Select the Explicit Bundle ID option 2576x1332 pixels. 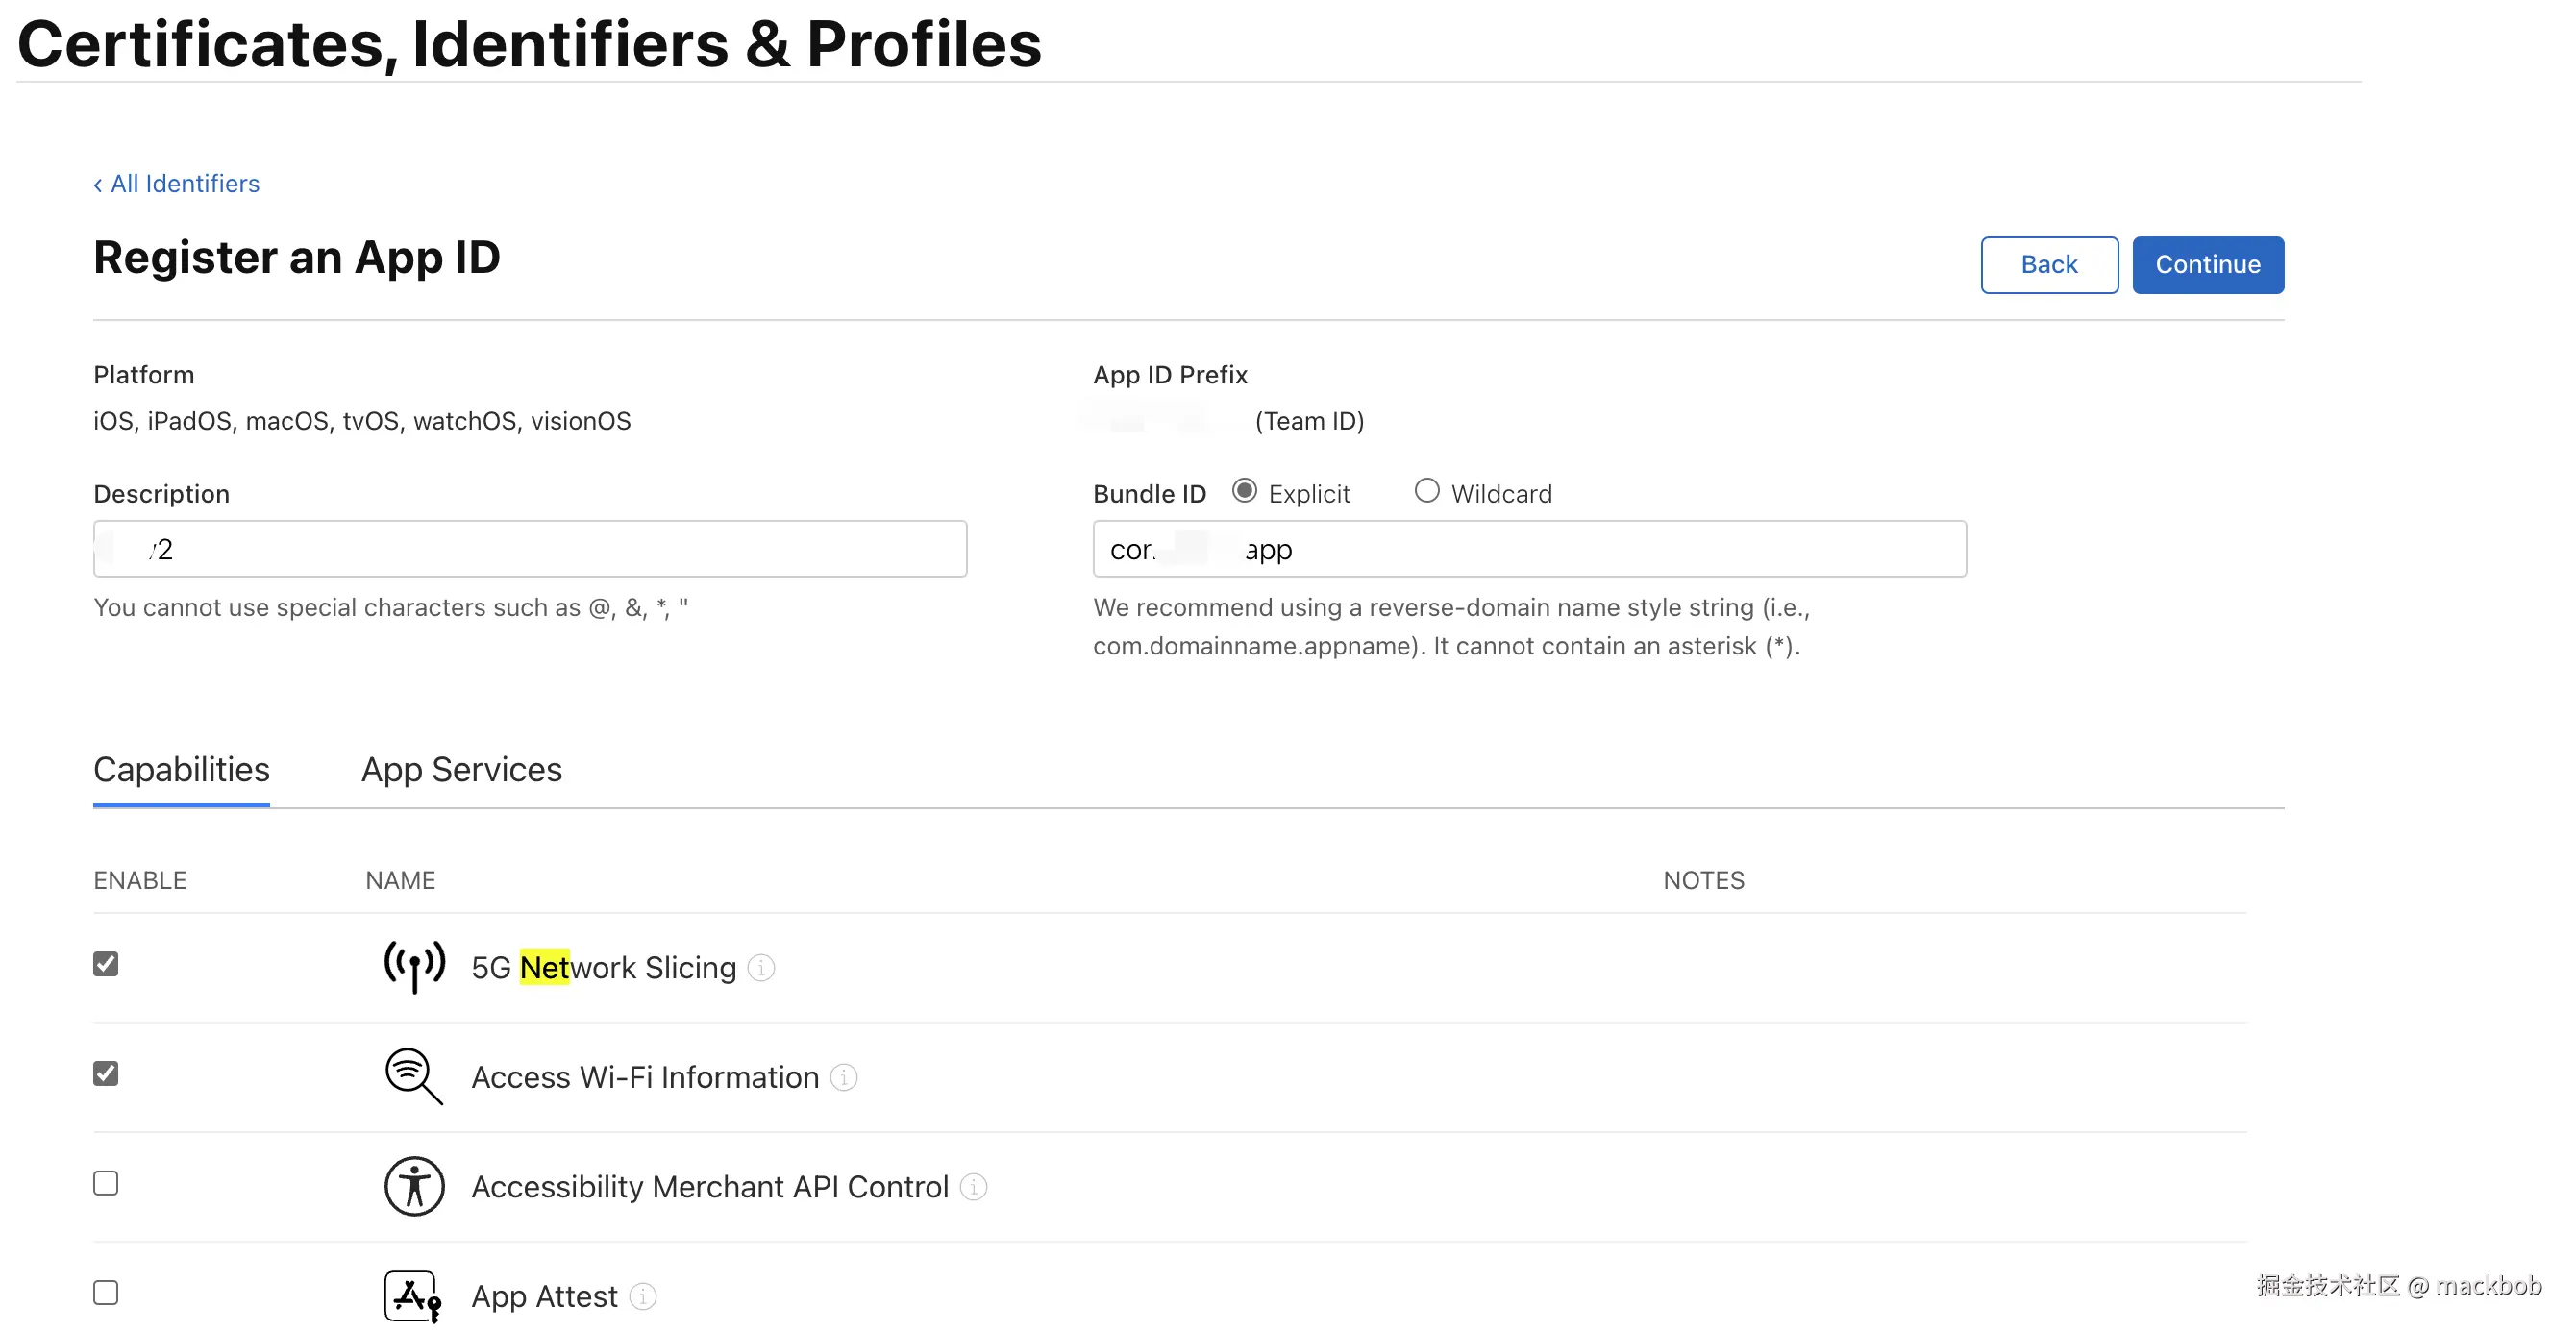[1244, 491]
